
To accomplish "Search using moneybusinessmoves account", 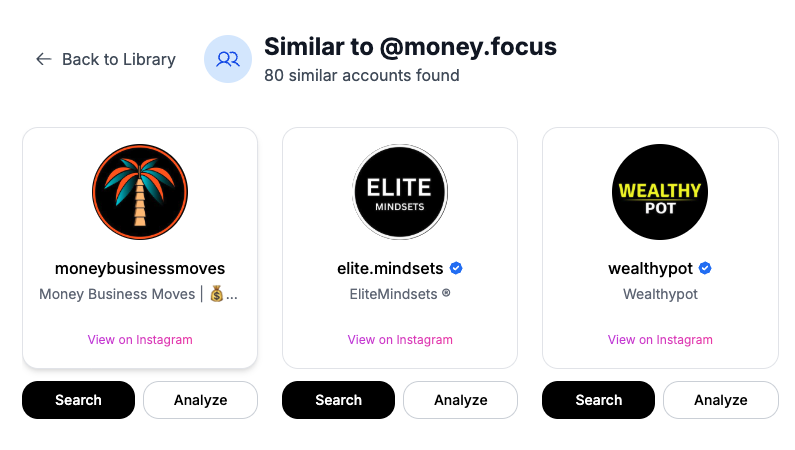I will click(x=78, y=400).
